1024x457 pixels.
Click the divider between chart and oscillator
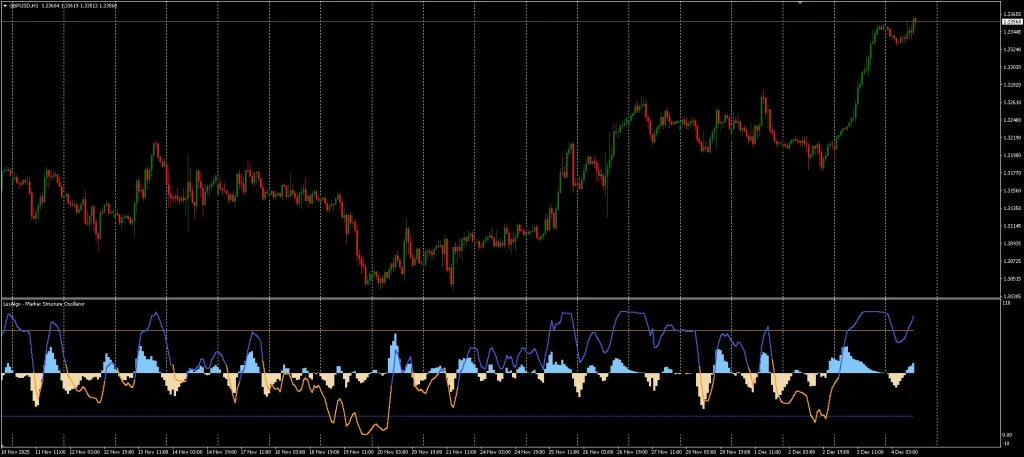click(500, 299)
